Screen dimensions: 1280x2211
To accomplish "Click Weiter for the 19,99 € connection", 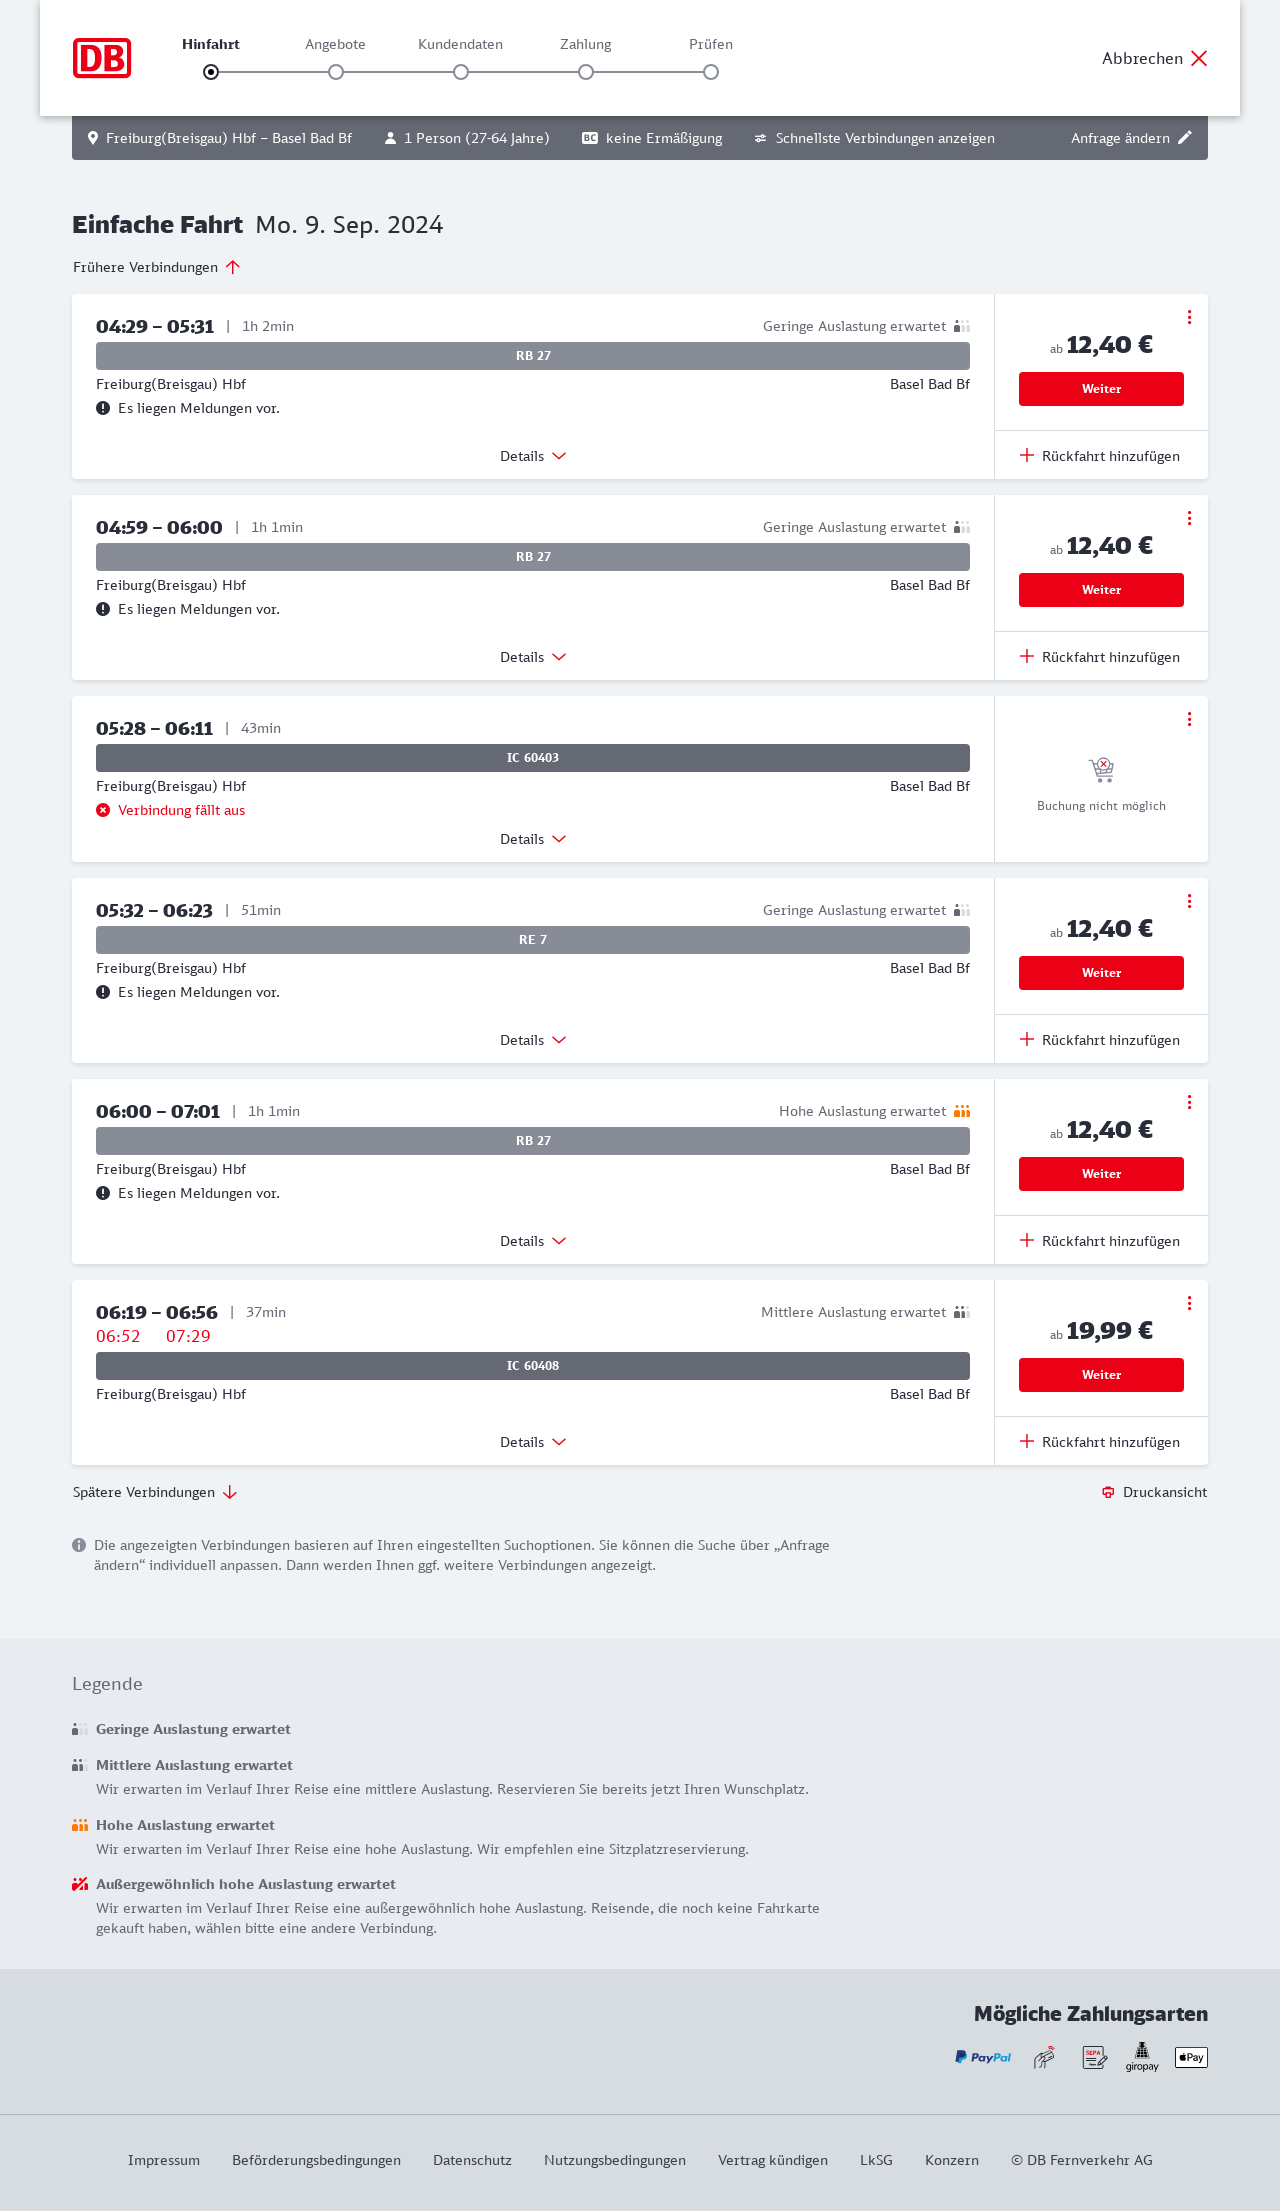I will 1101,1375.
